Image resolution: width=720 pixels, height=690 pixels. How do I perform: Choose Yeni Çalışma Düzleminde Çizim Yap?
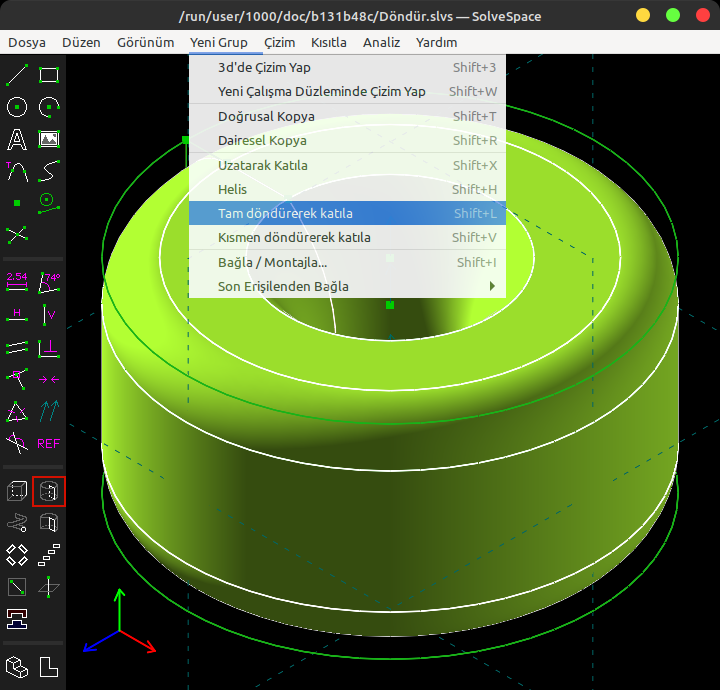click(x=347, y=91)
